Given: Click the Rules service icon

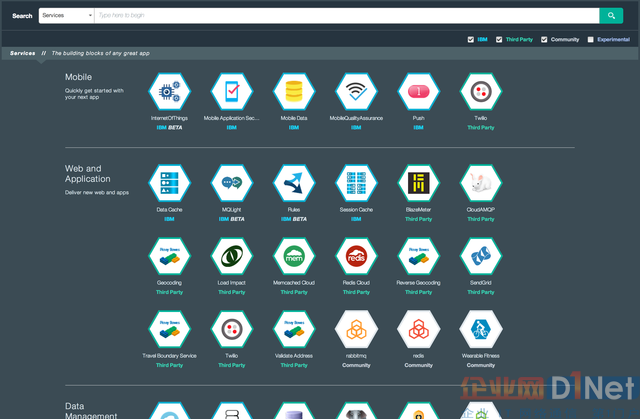Looking at the screenshot, I should pos(294,183).
